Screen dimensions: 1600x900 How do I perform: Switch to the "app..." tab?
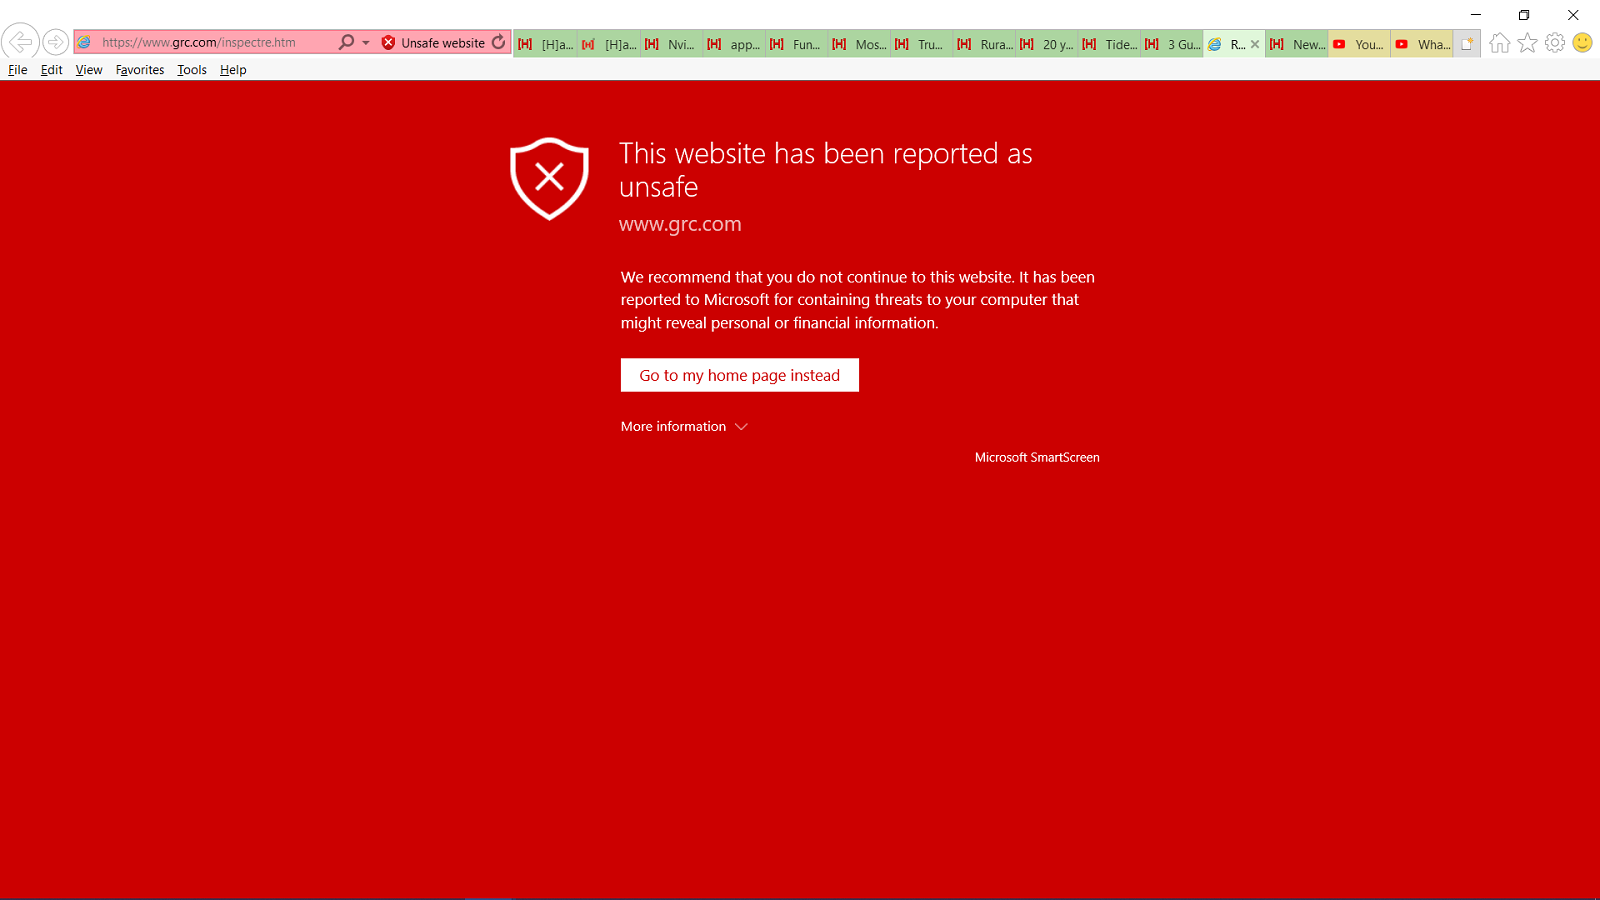click(734, 44)
